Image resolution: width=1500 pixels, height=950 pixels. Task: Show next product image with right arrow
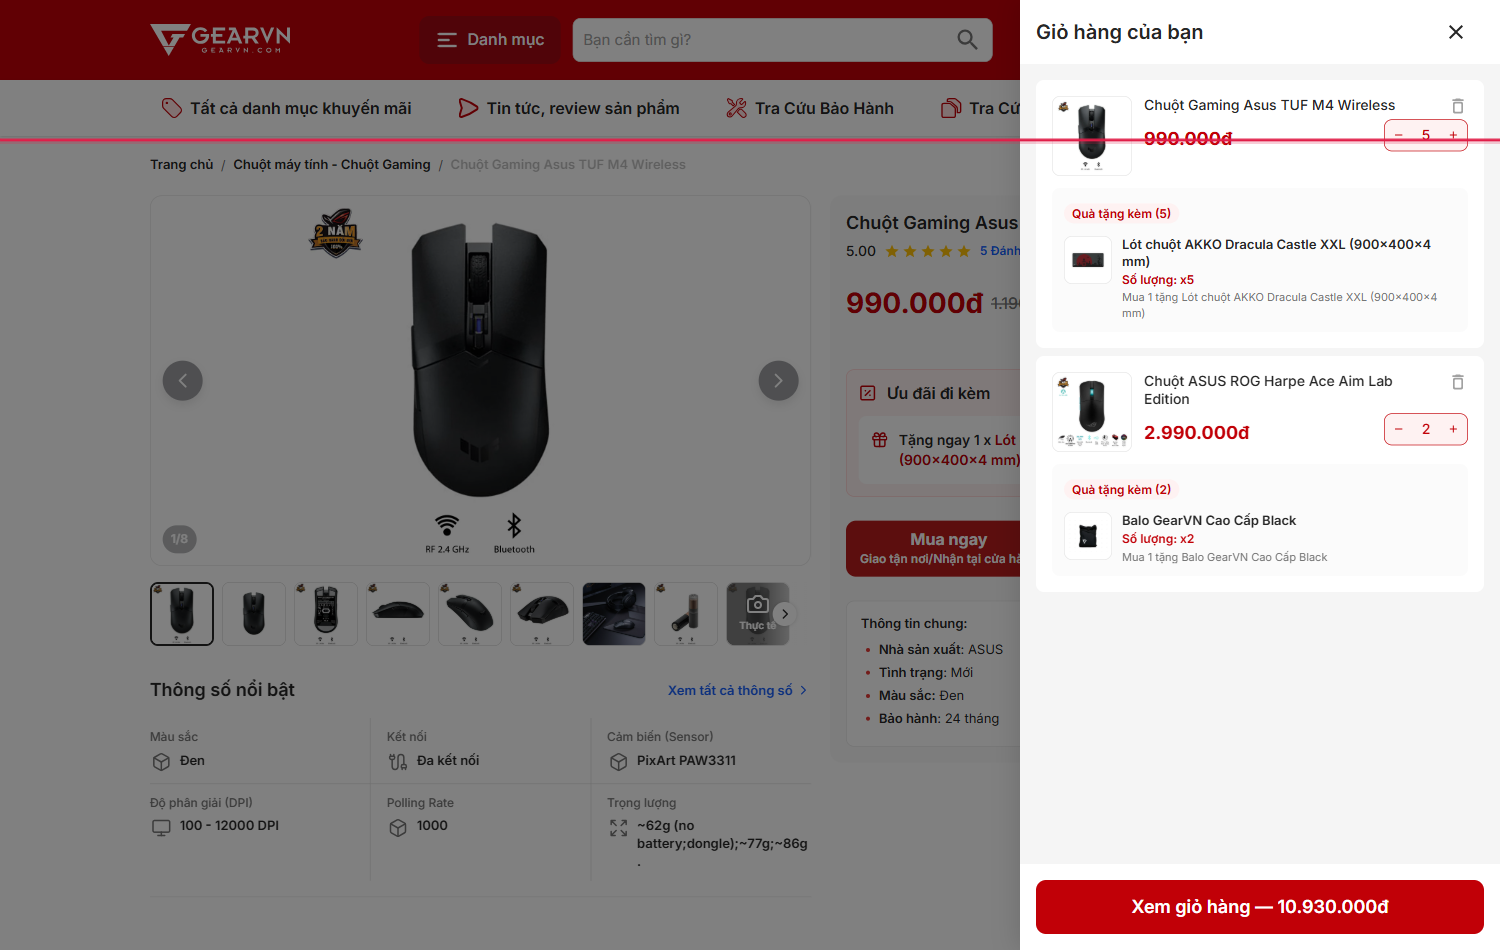(x=778, y=381)
